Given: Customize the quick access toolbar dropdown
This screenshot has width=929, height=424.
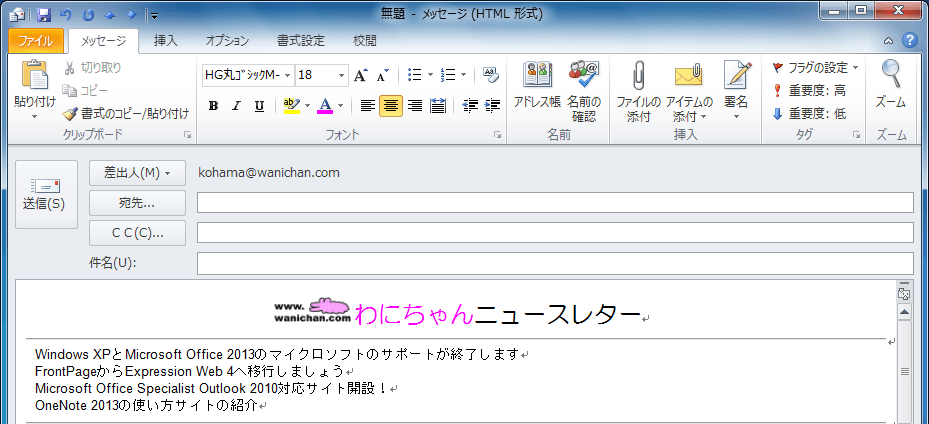Looking at the screenshot, I should (x=153, y=15).
